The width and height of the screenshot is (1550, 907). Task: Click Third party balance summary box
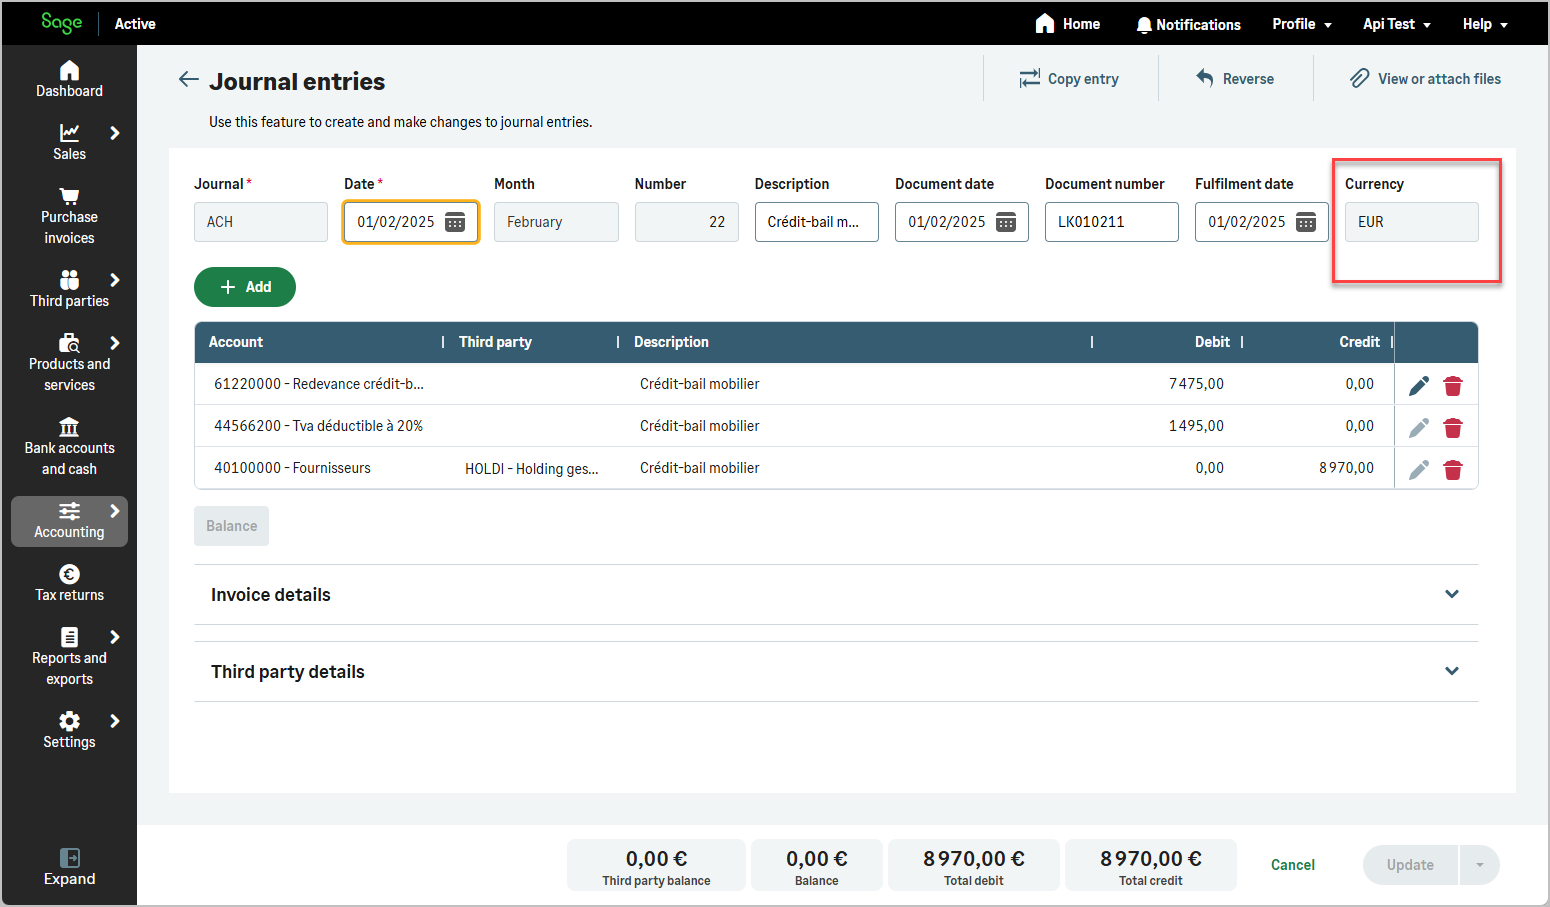656,865
